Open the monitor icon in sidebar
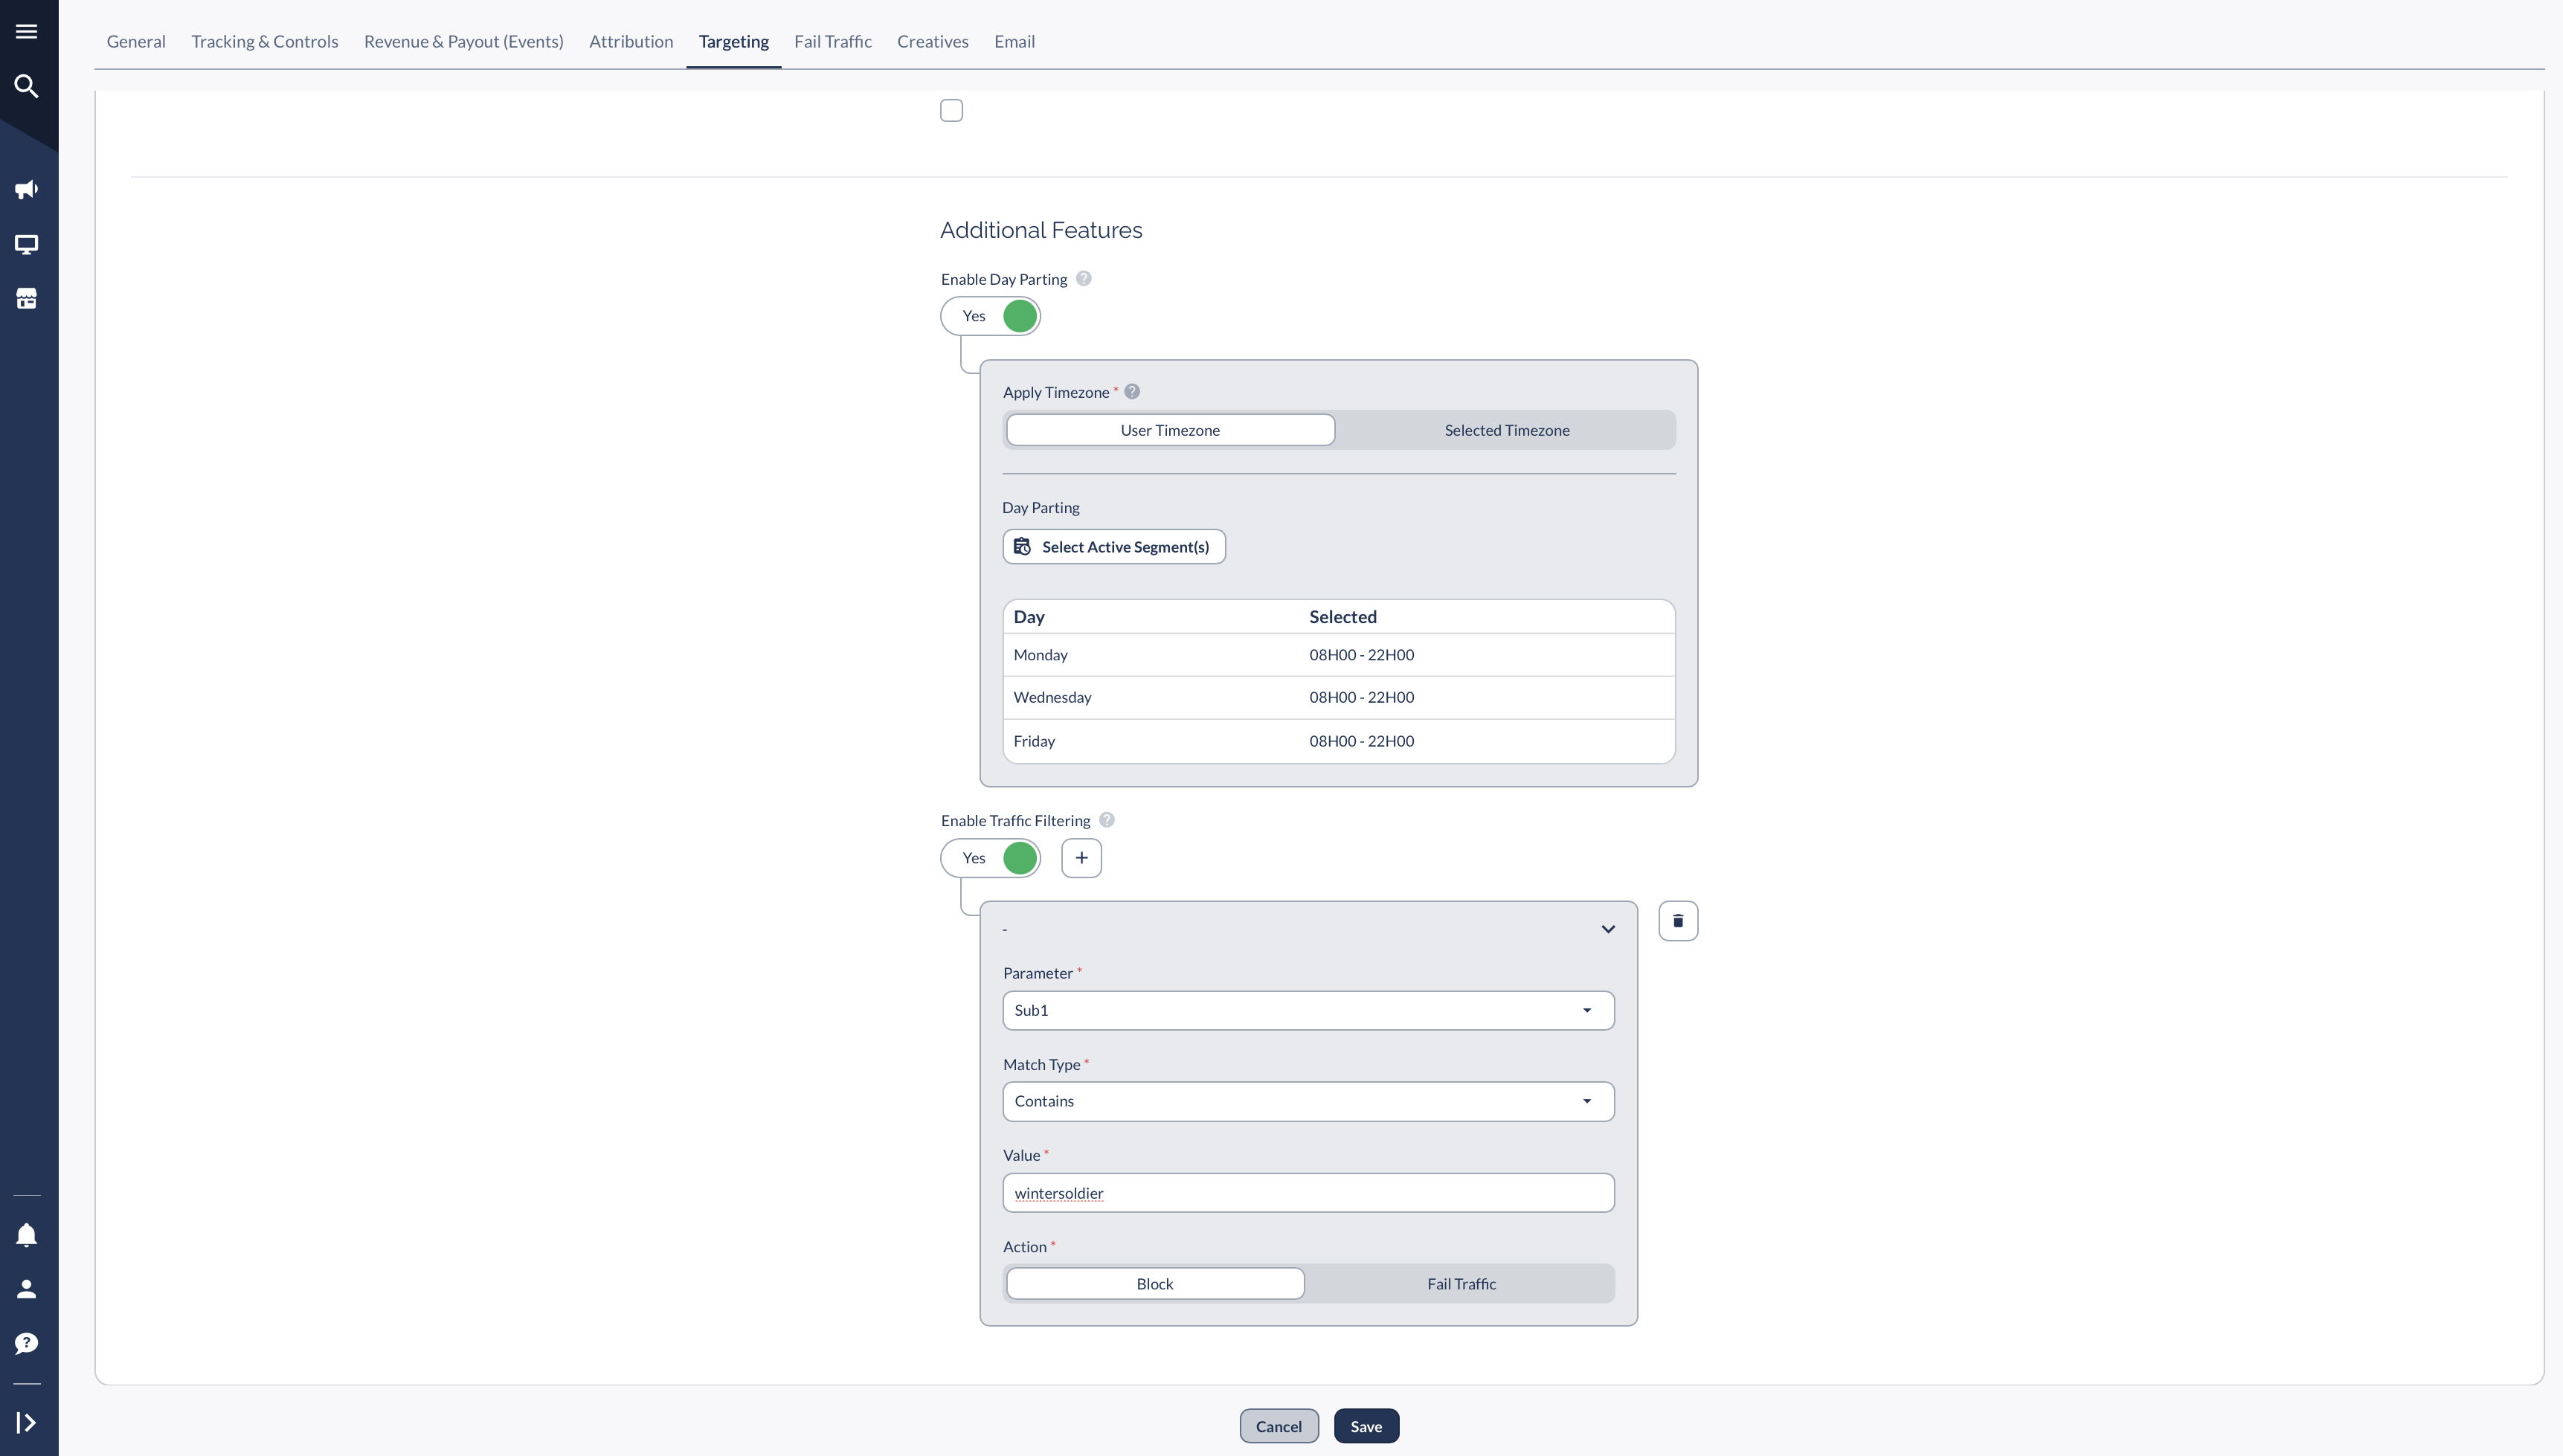The width and height of the screenshot is (2563, 1456). pyautogui.click(x=27, y=244)
